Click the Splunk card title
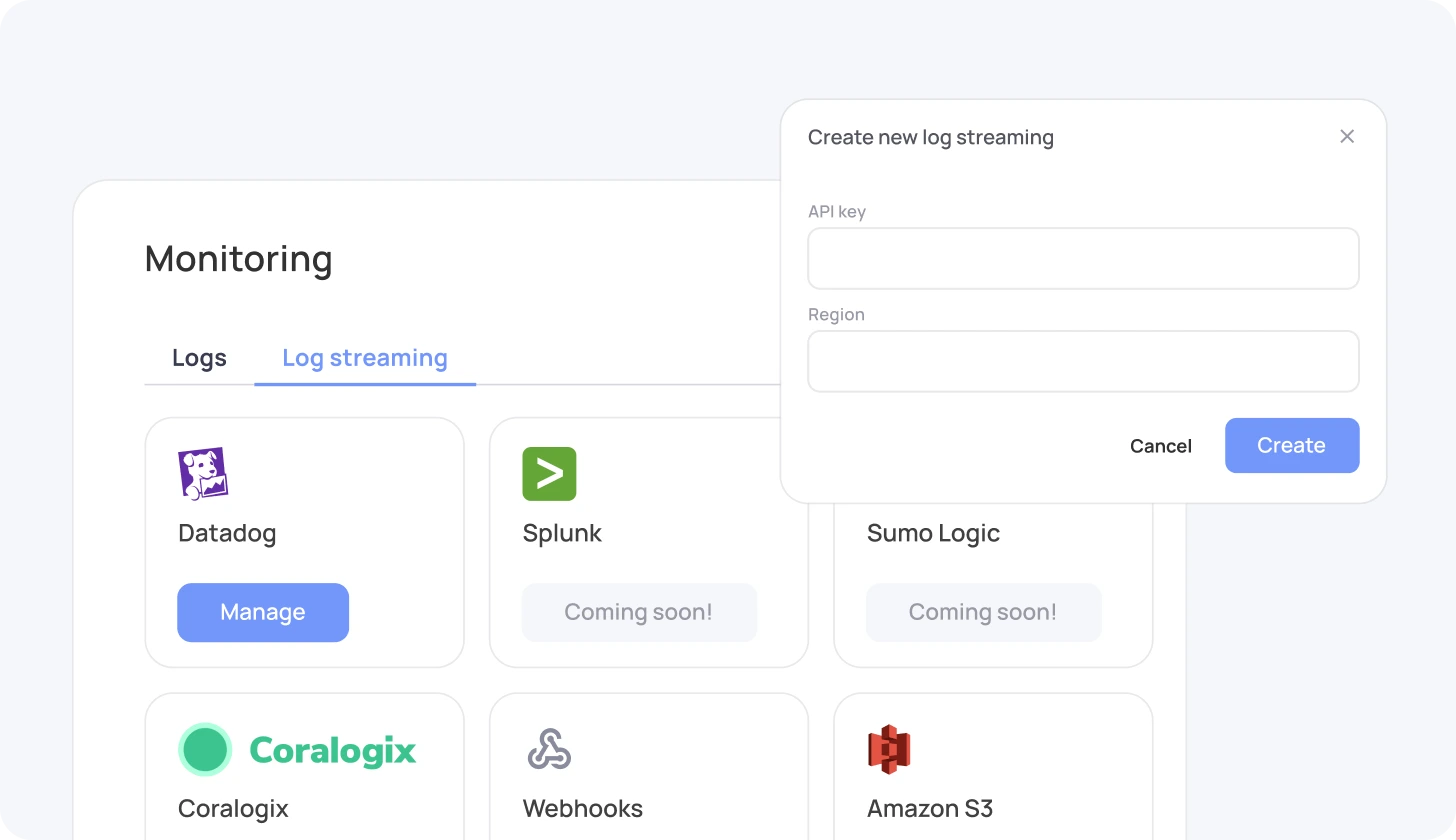Viewport: 1456px width, 840px height. click(562, 533)
